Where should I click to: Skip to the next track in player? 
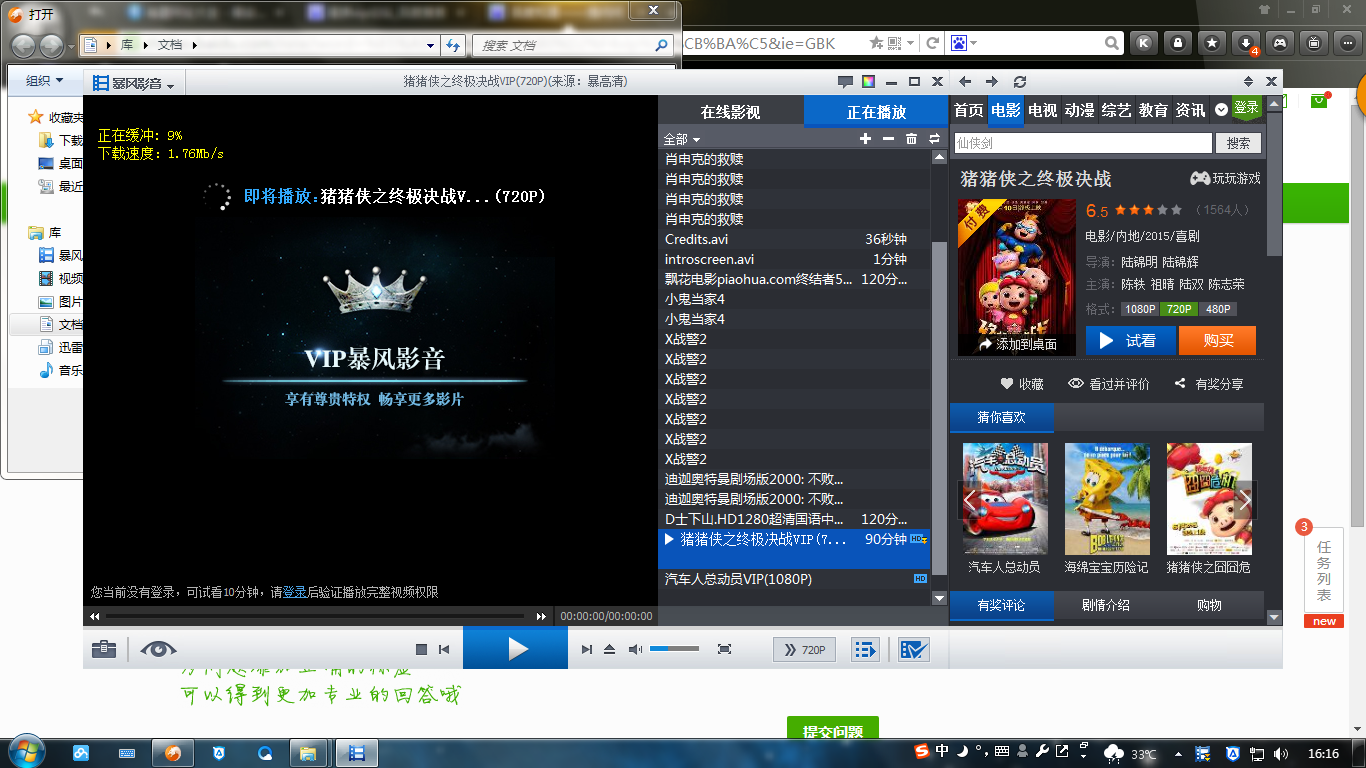tap(587, 650)
